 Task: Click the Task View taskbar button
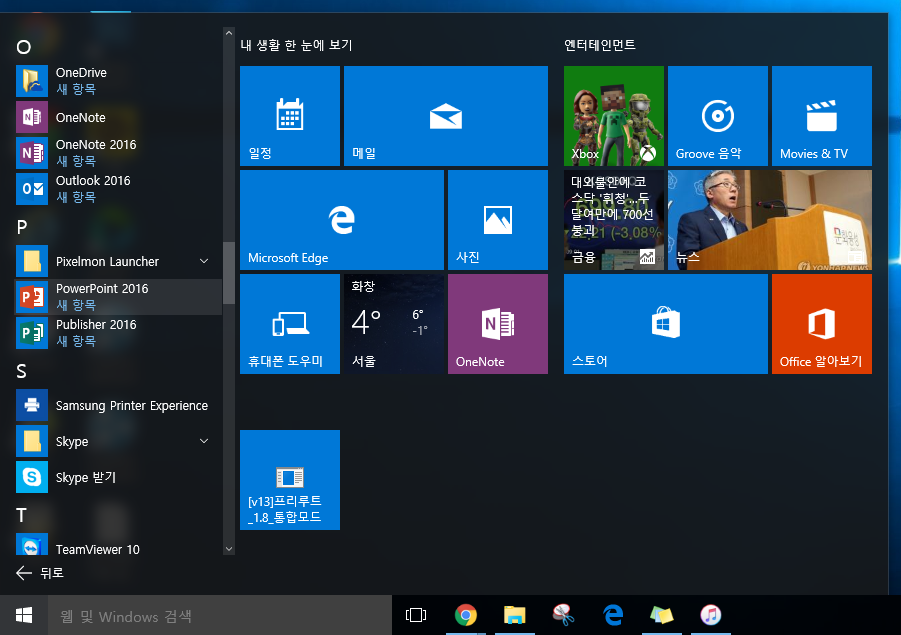click(x=416, y=615)
